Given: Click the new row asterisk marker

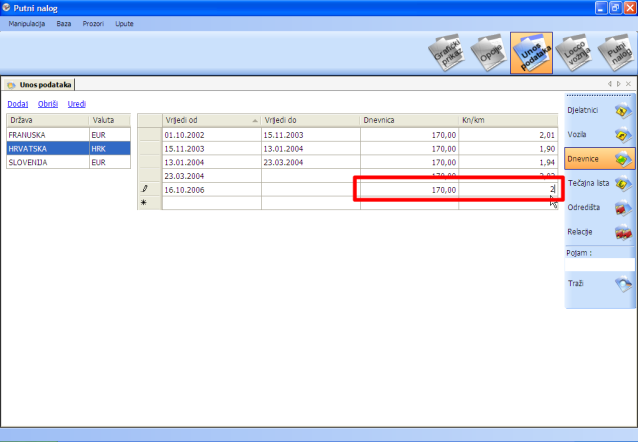Looking at the screenshot, I should 143,202.
